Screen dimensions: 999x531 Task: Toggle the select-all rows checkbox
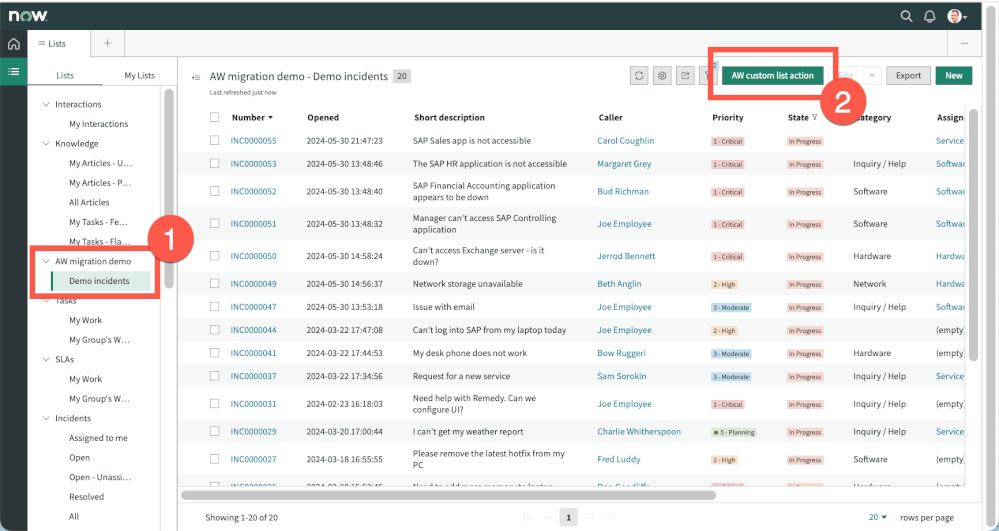point(215,117)
